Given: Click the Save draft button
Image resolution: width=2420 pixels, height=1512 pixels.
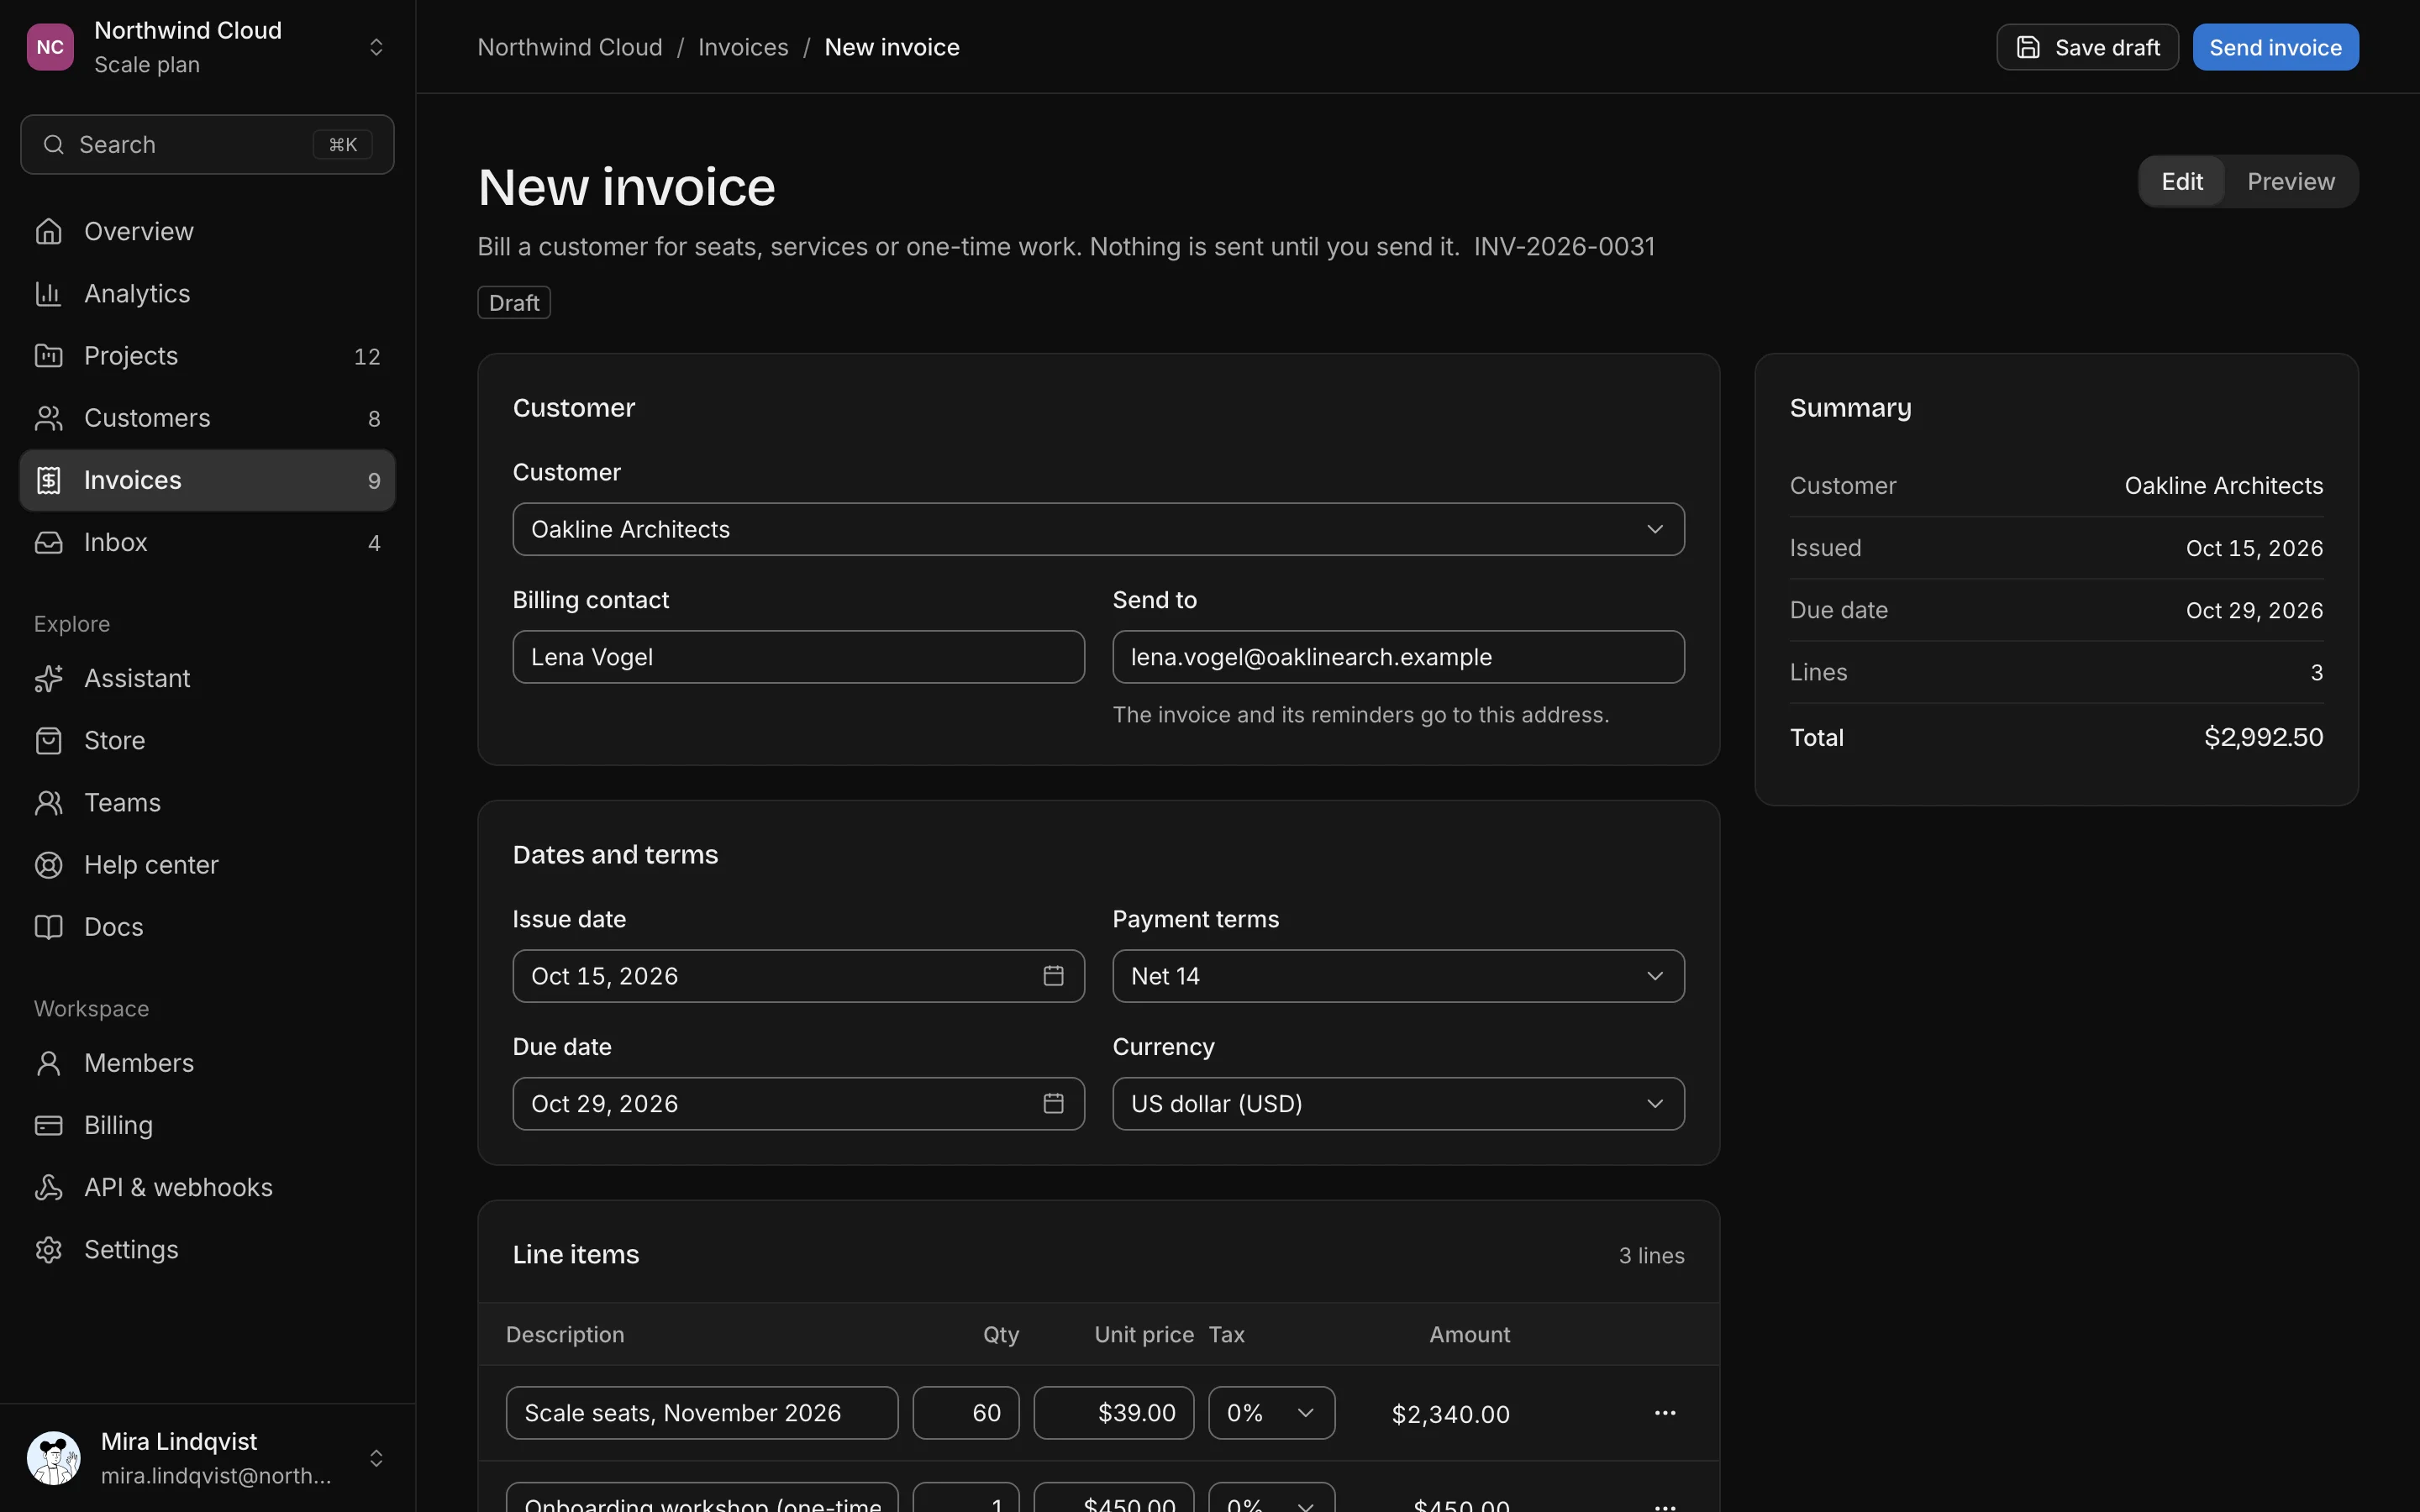Looking at the screenshot, I should click(2087, 47).
